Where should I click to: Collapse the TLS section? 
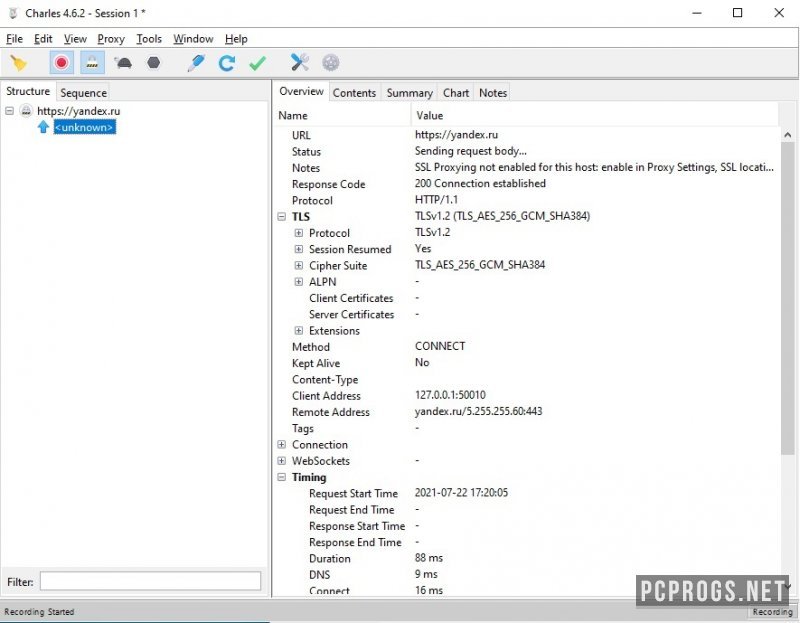pos(282,216)
